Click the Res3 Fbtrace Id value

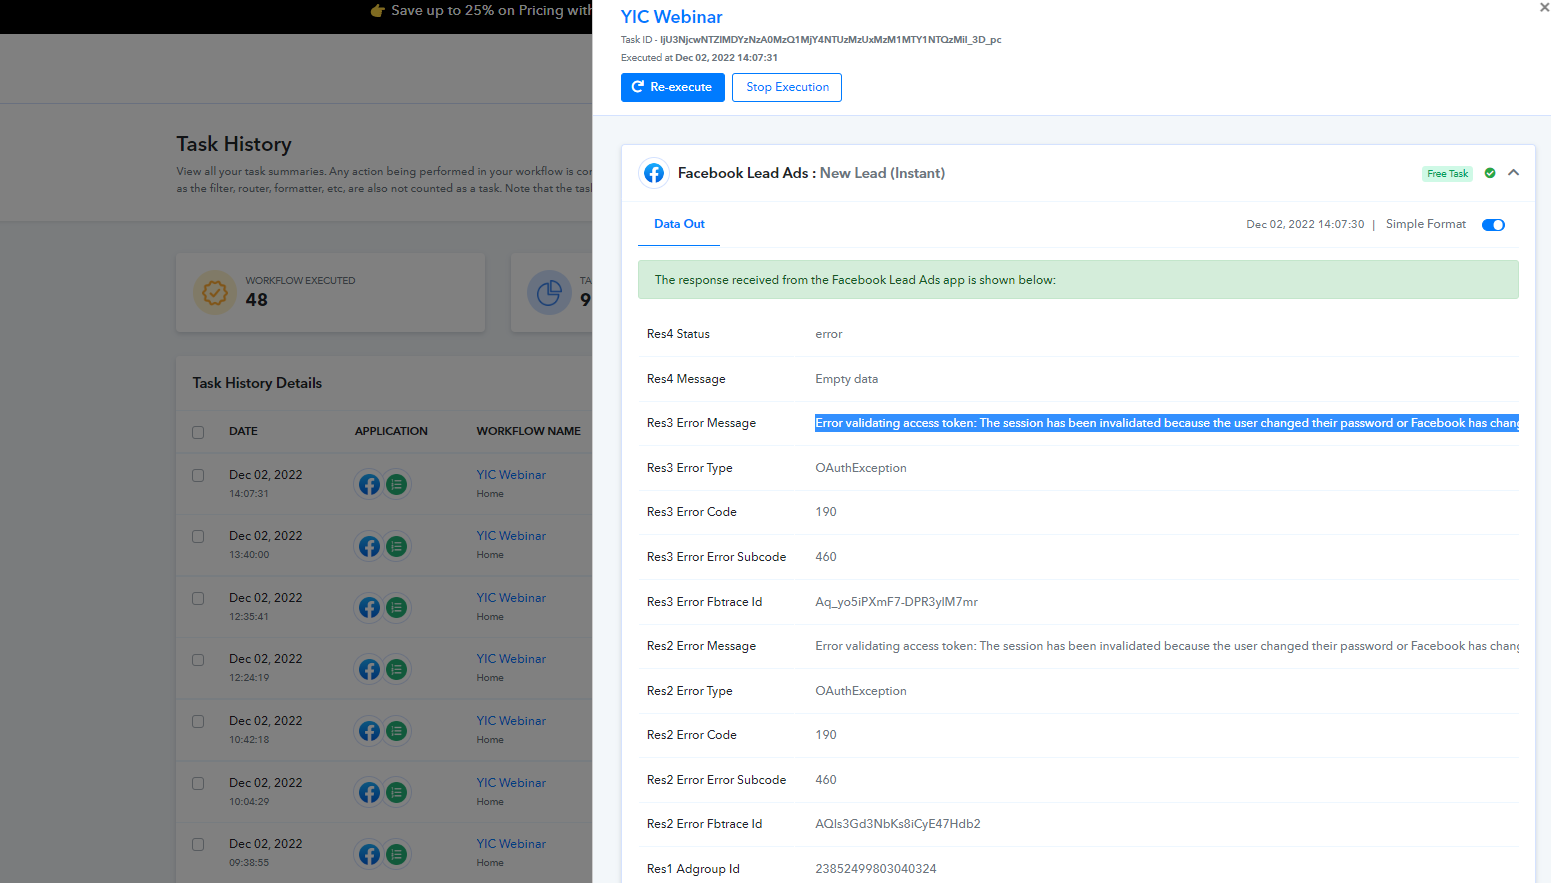(896, 602)
